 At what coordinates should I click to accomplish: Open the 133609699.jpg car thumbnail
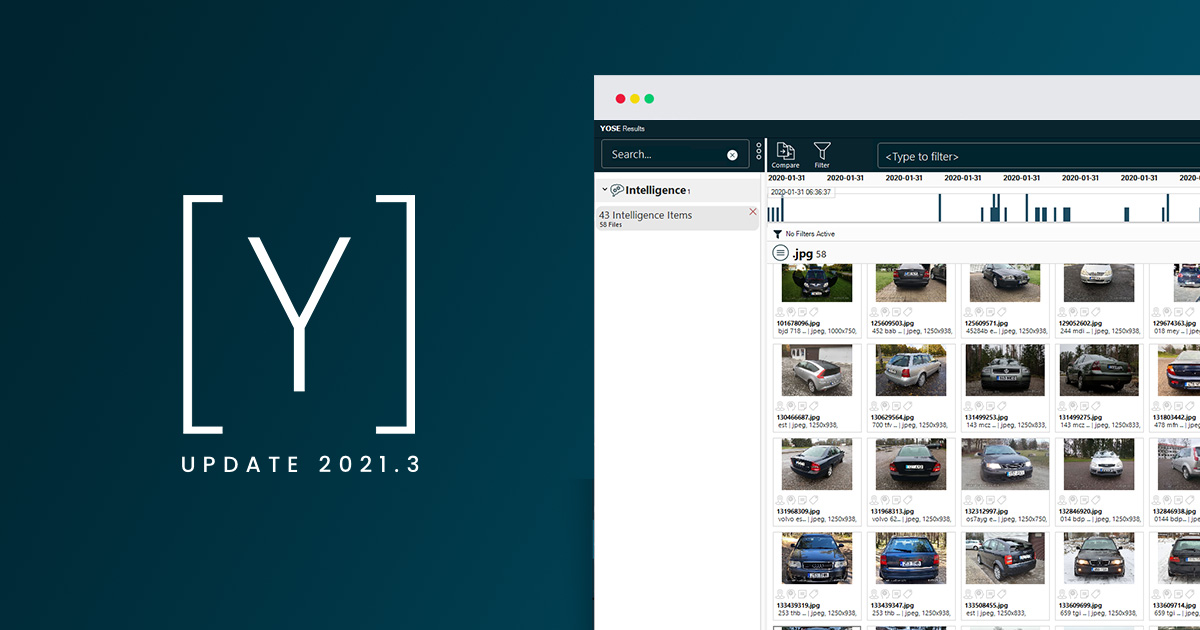coord(1099,558)
